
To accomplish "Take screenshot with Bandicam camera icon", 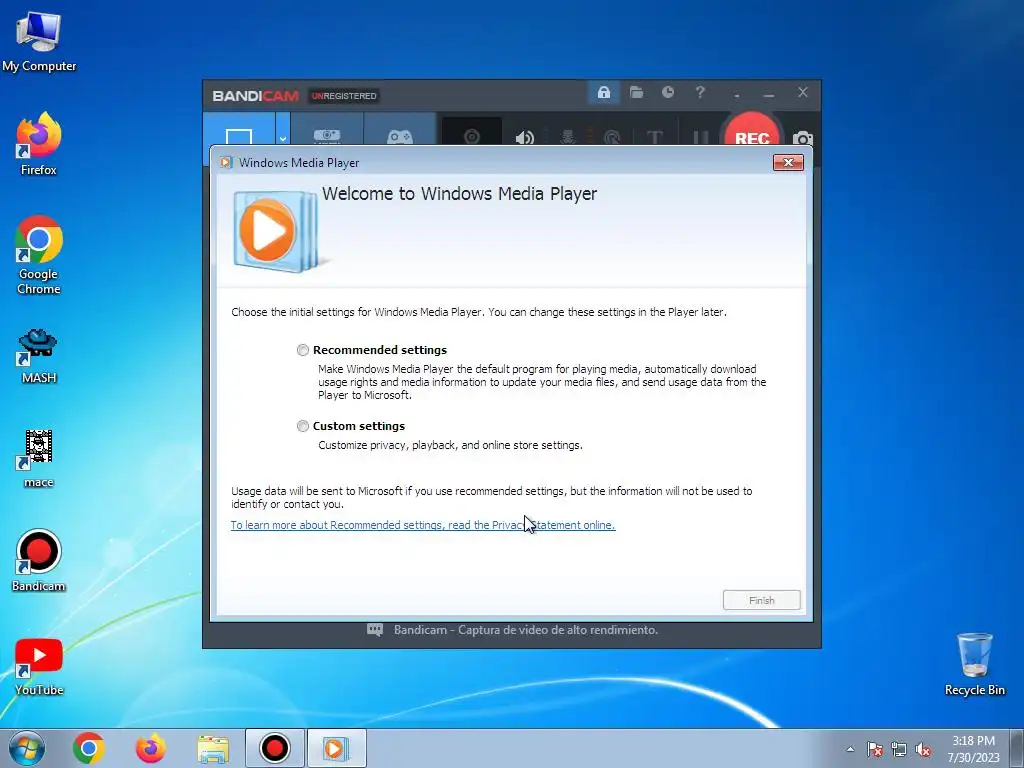I will 803,138.
